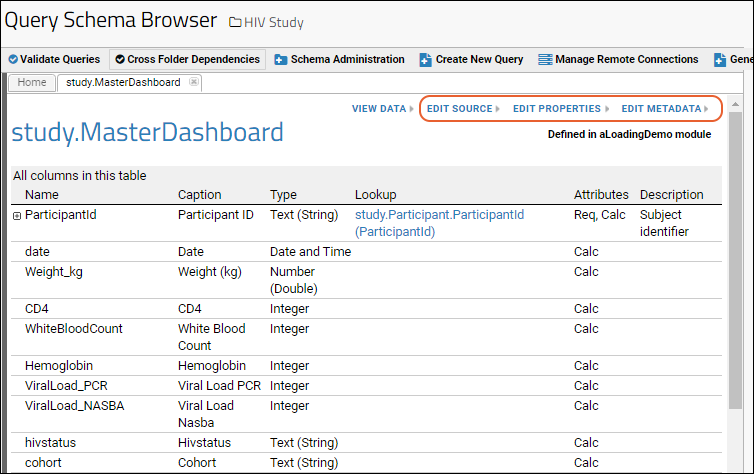Screen dimensions: 754x474
Task: Click the View Data link
Action: pyautogui.click(x=383, y=109)
